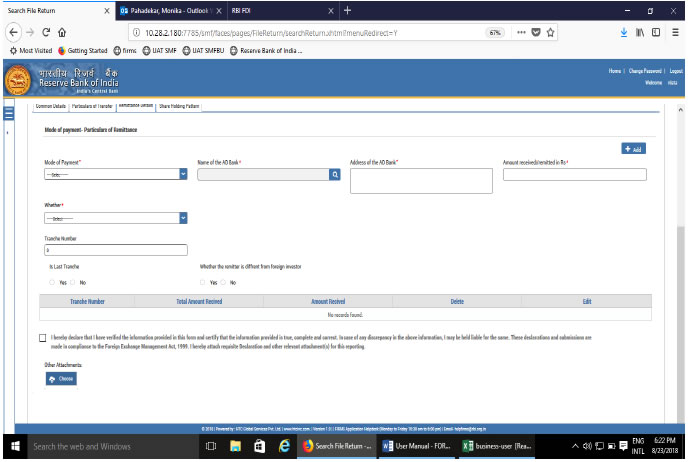Switch to the Particulars of Transfer tab
Image resolution: width=688 pixels, height=462 pixels.
(x=92, y=107)
